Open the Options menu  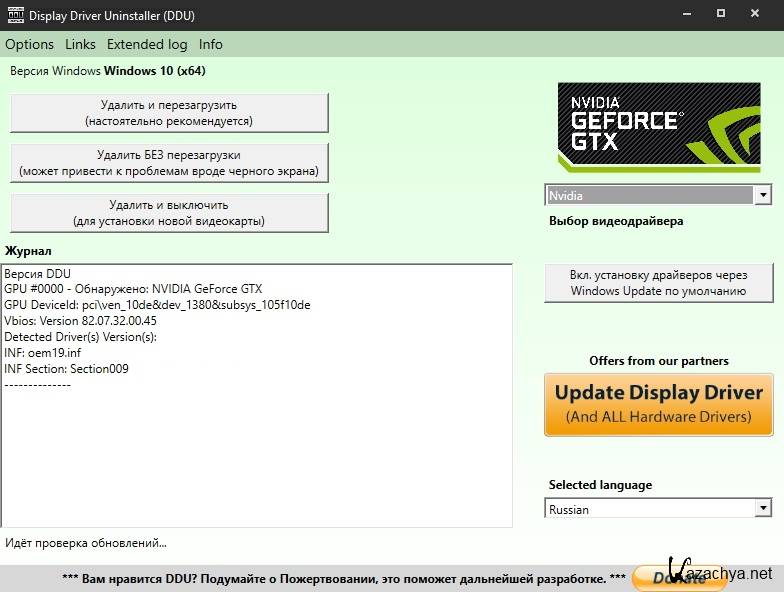point(29,44)
